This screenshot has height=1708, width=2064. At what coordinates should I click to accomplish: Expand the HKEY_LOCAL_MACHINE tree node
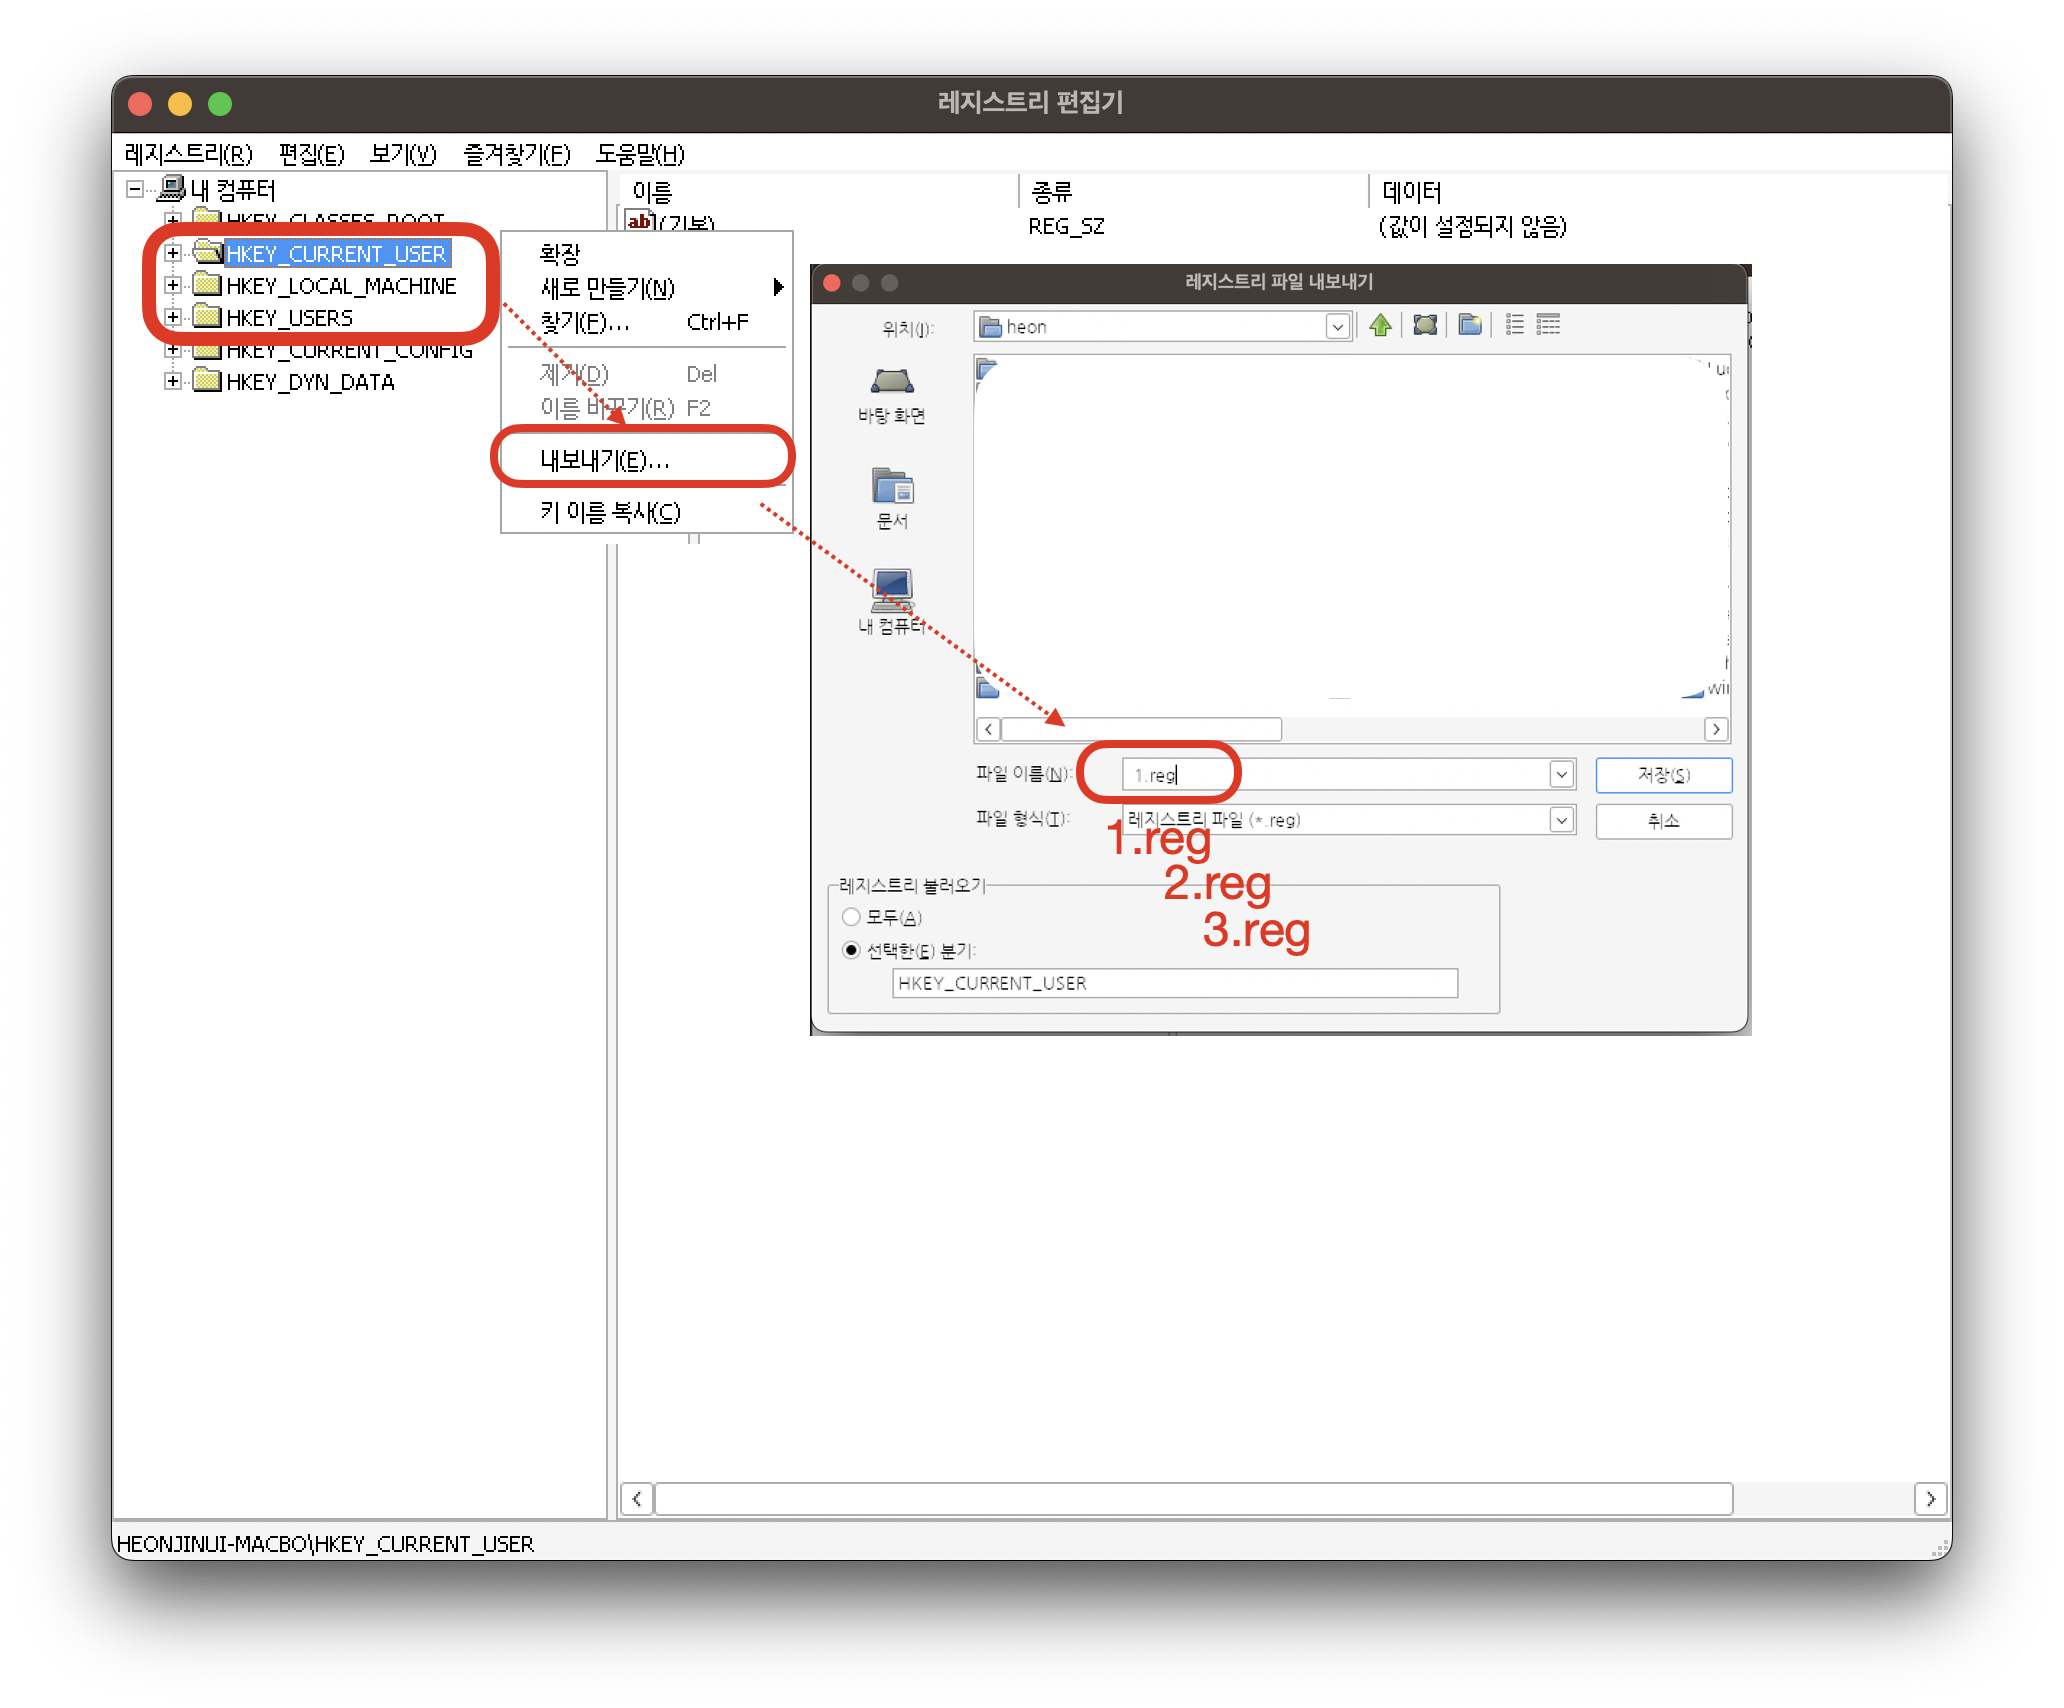173,286
